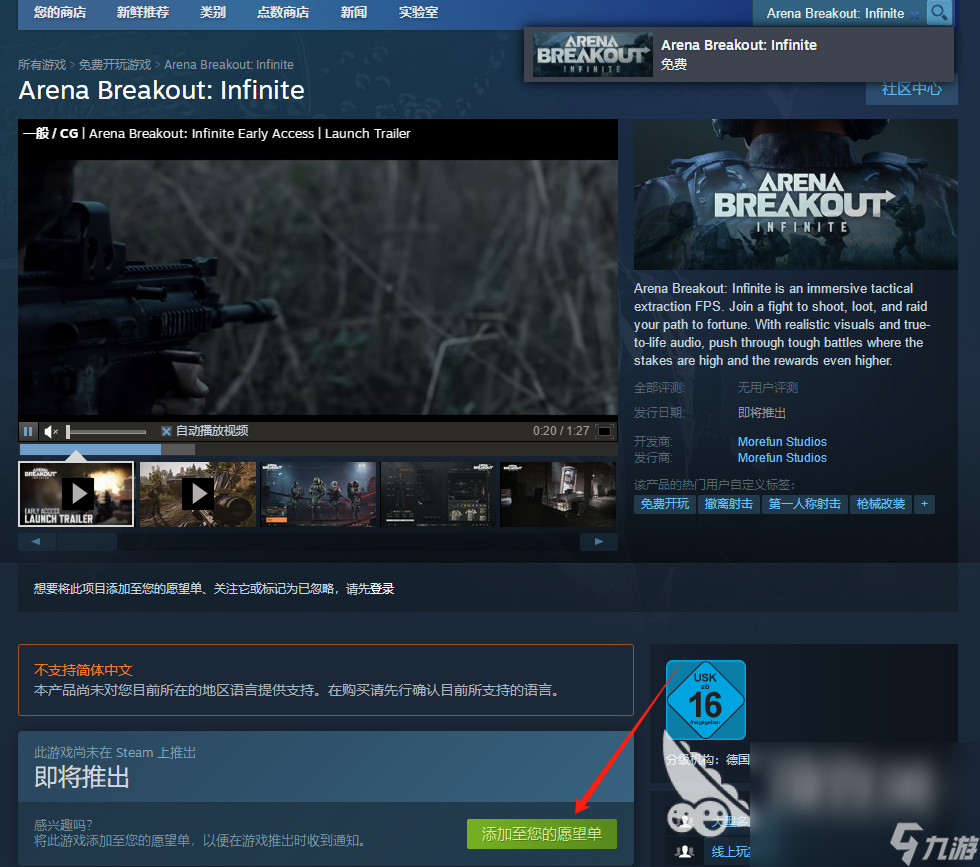Screen dimensions: 980x867
Task: Select the 撤离射击 tag
Action: coord(728,504)
